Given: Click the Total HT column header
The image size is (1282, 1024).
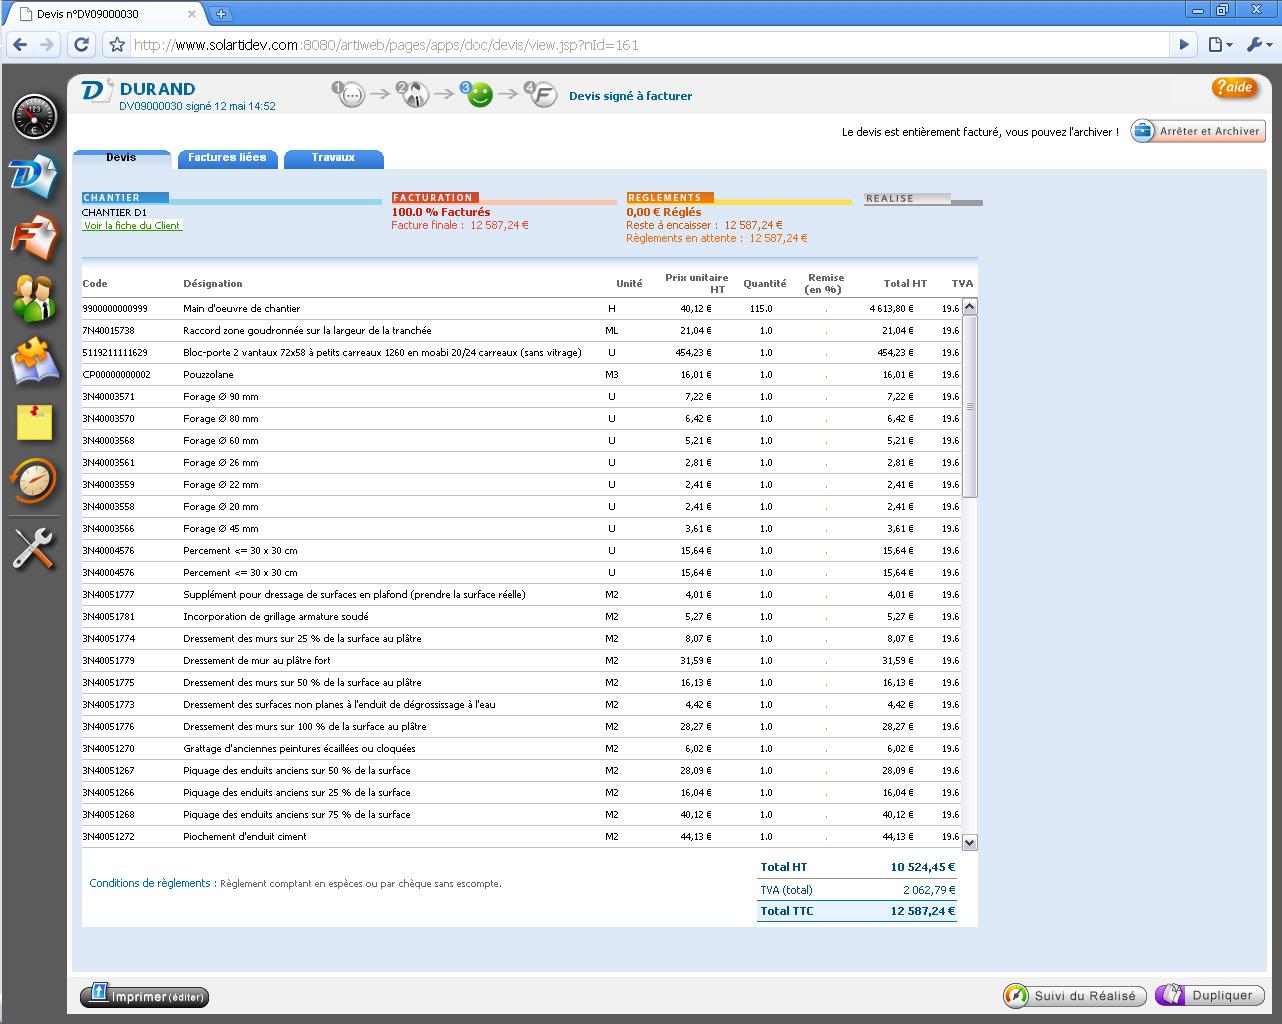Looking at the screenshot, I should 905,284.
